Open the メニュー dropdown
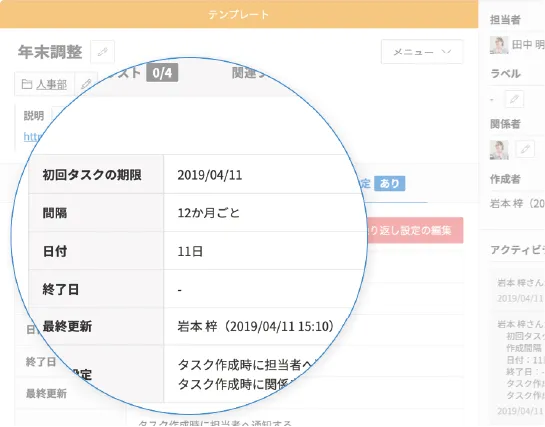The image size is (545, 427). 422,52
